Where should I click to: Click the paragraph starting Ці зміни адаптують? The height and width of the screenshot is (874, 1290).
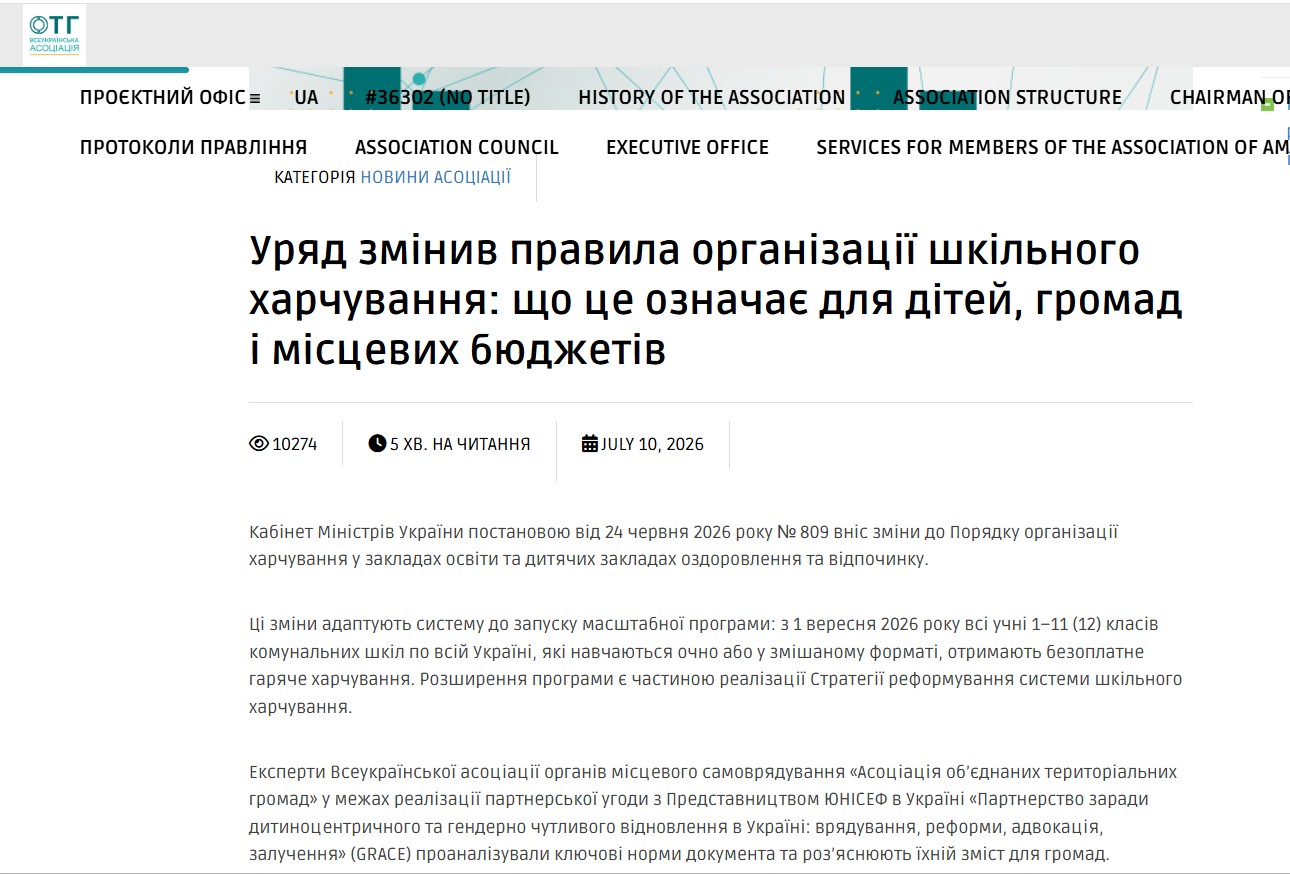tap(716, 666)
